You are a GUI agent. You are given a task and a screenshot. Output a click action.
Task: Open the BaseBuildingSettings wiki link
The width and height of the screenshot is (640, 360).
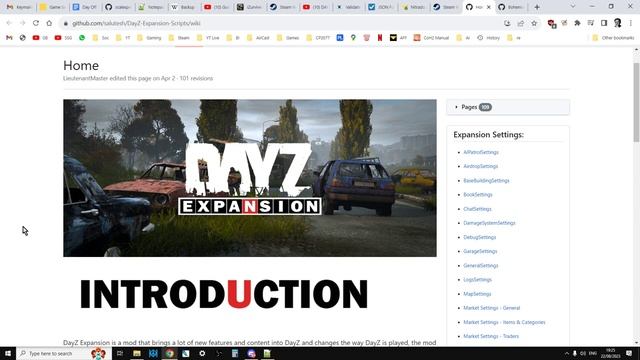pos(486,180)
